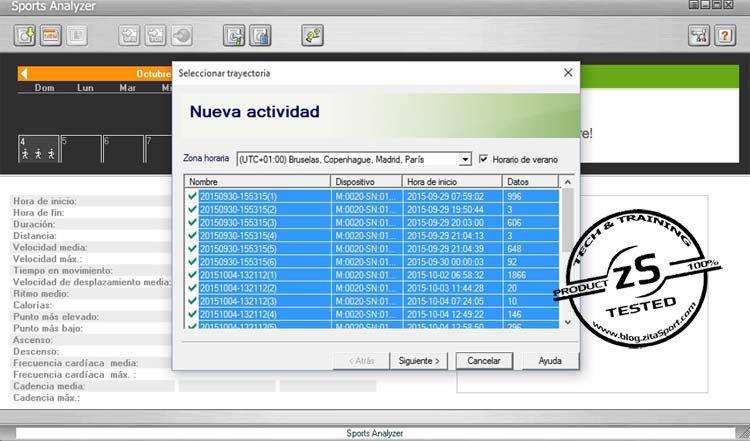Select calendar day 4 with runner icons

tap(38, 149)
